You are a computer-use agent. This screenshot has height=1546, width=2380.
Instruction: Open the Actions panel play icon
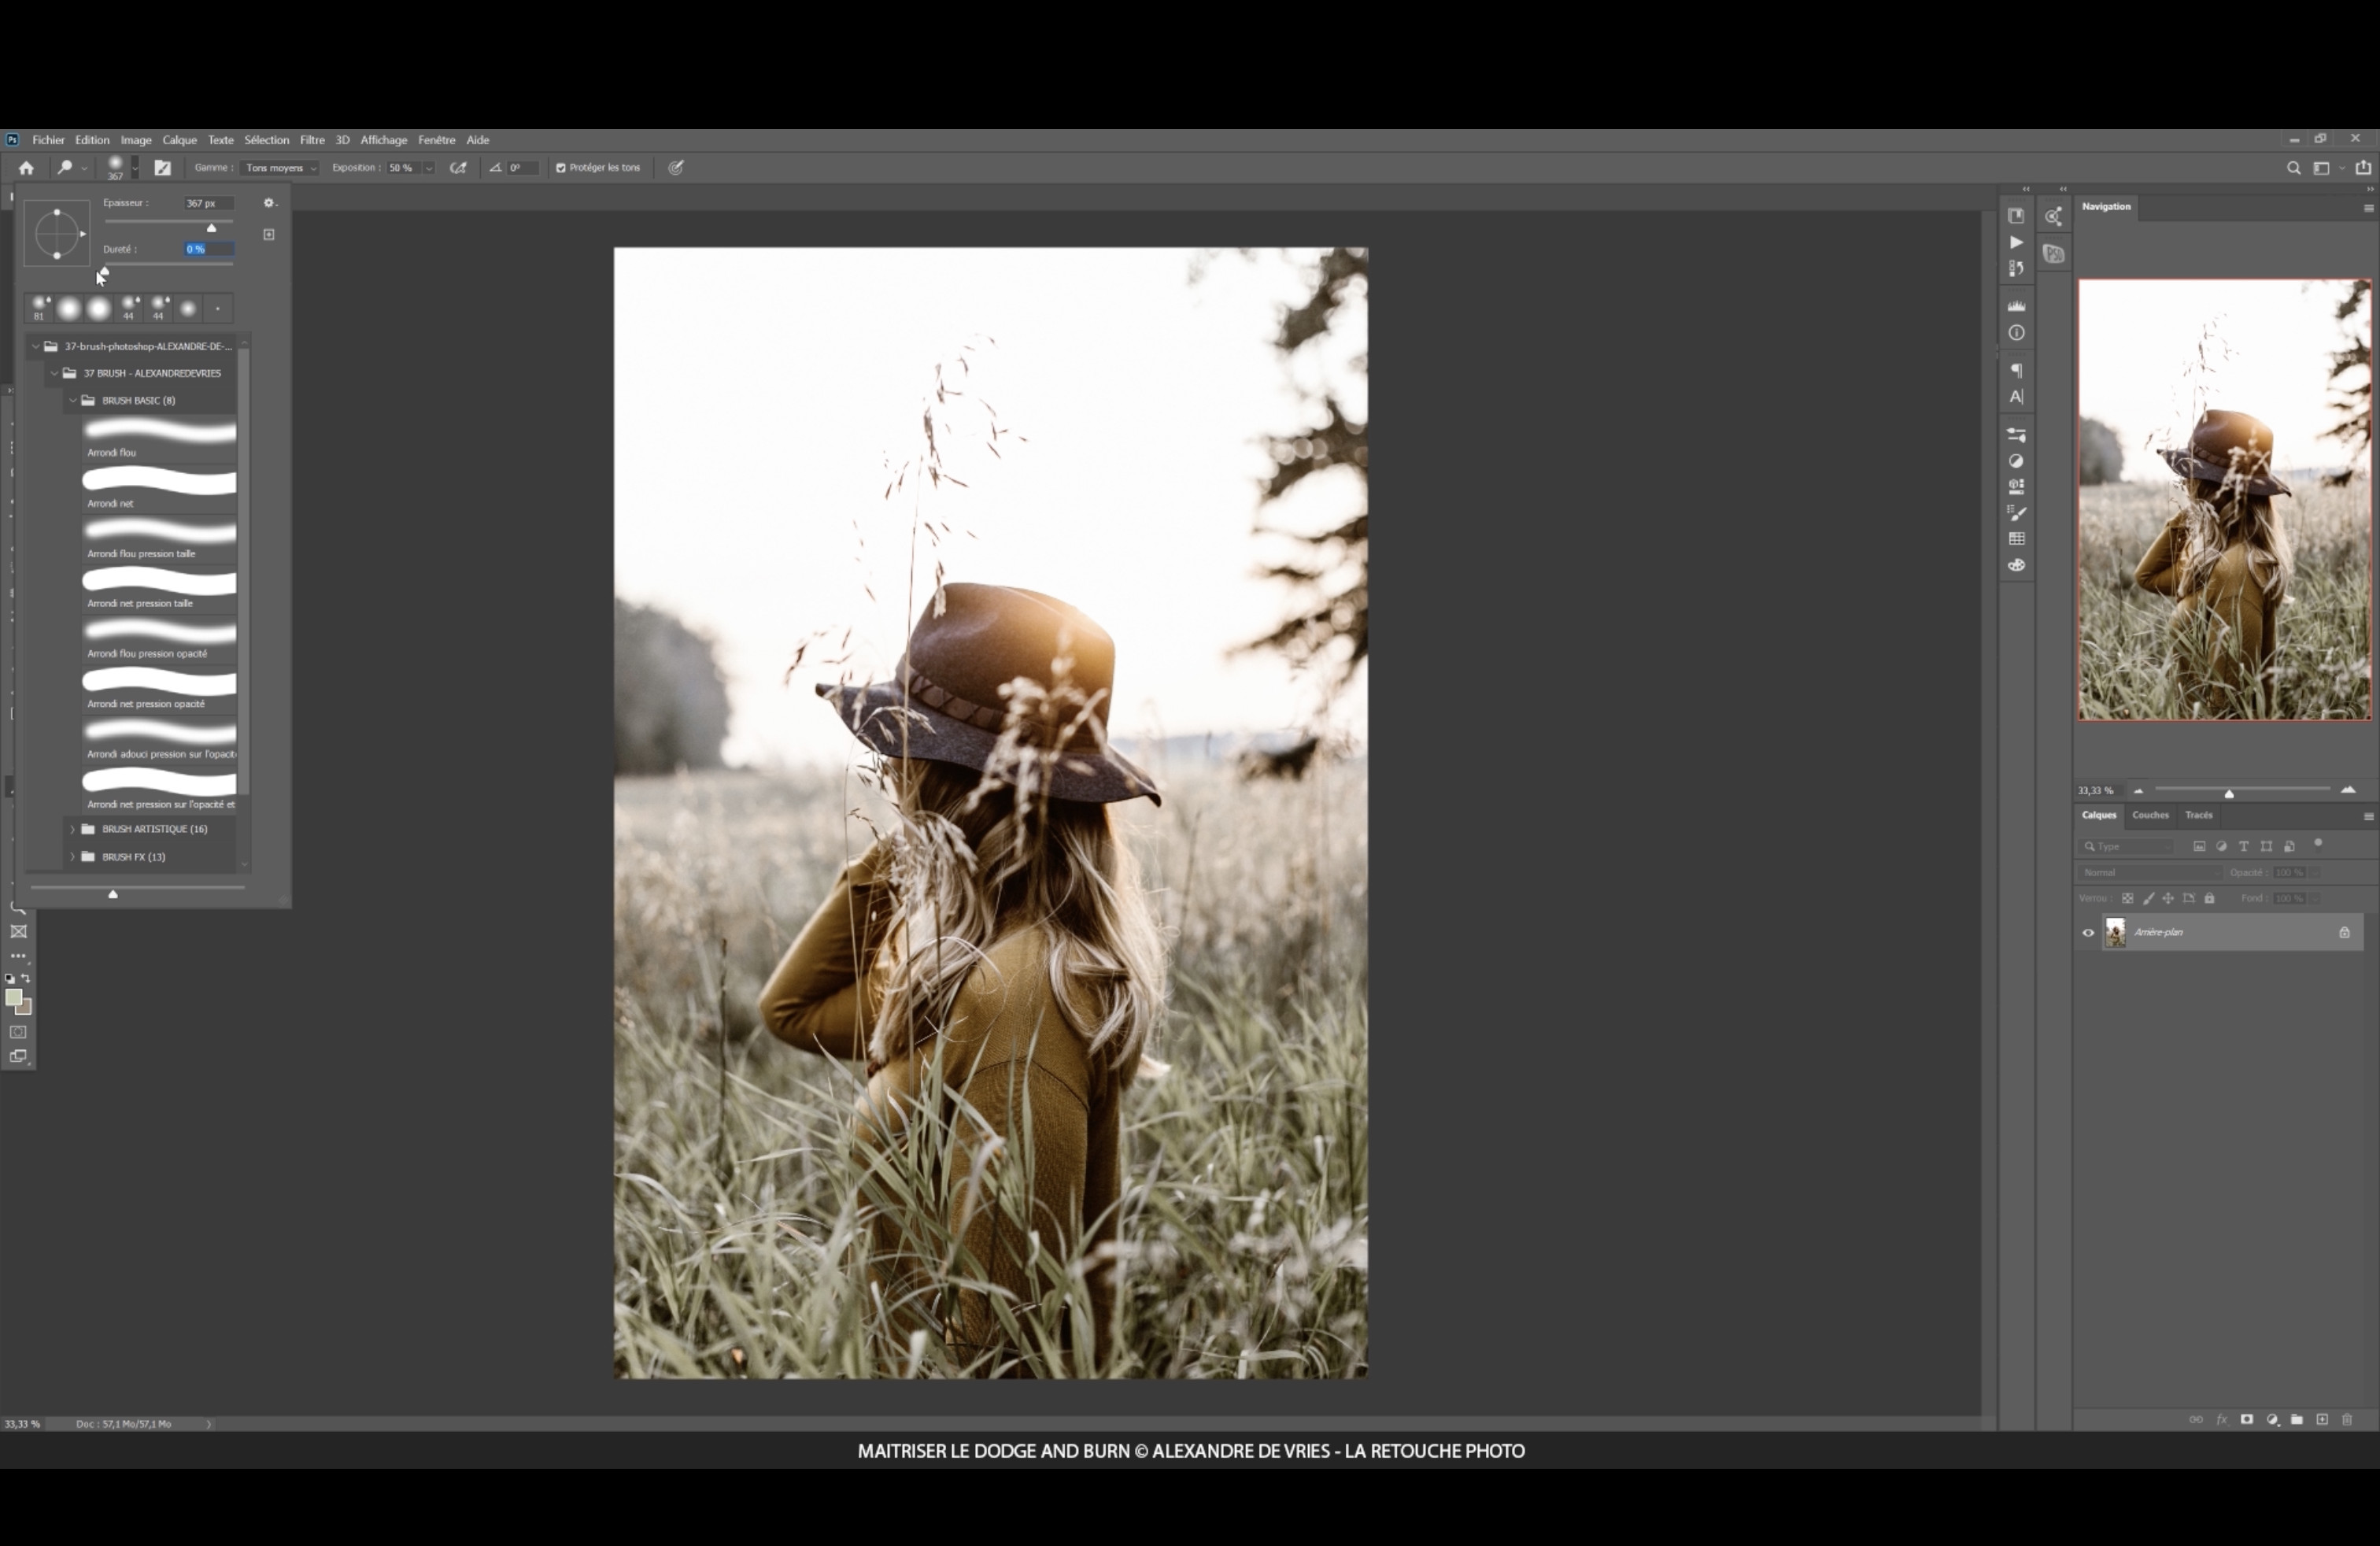tap(2016, 242)
